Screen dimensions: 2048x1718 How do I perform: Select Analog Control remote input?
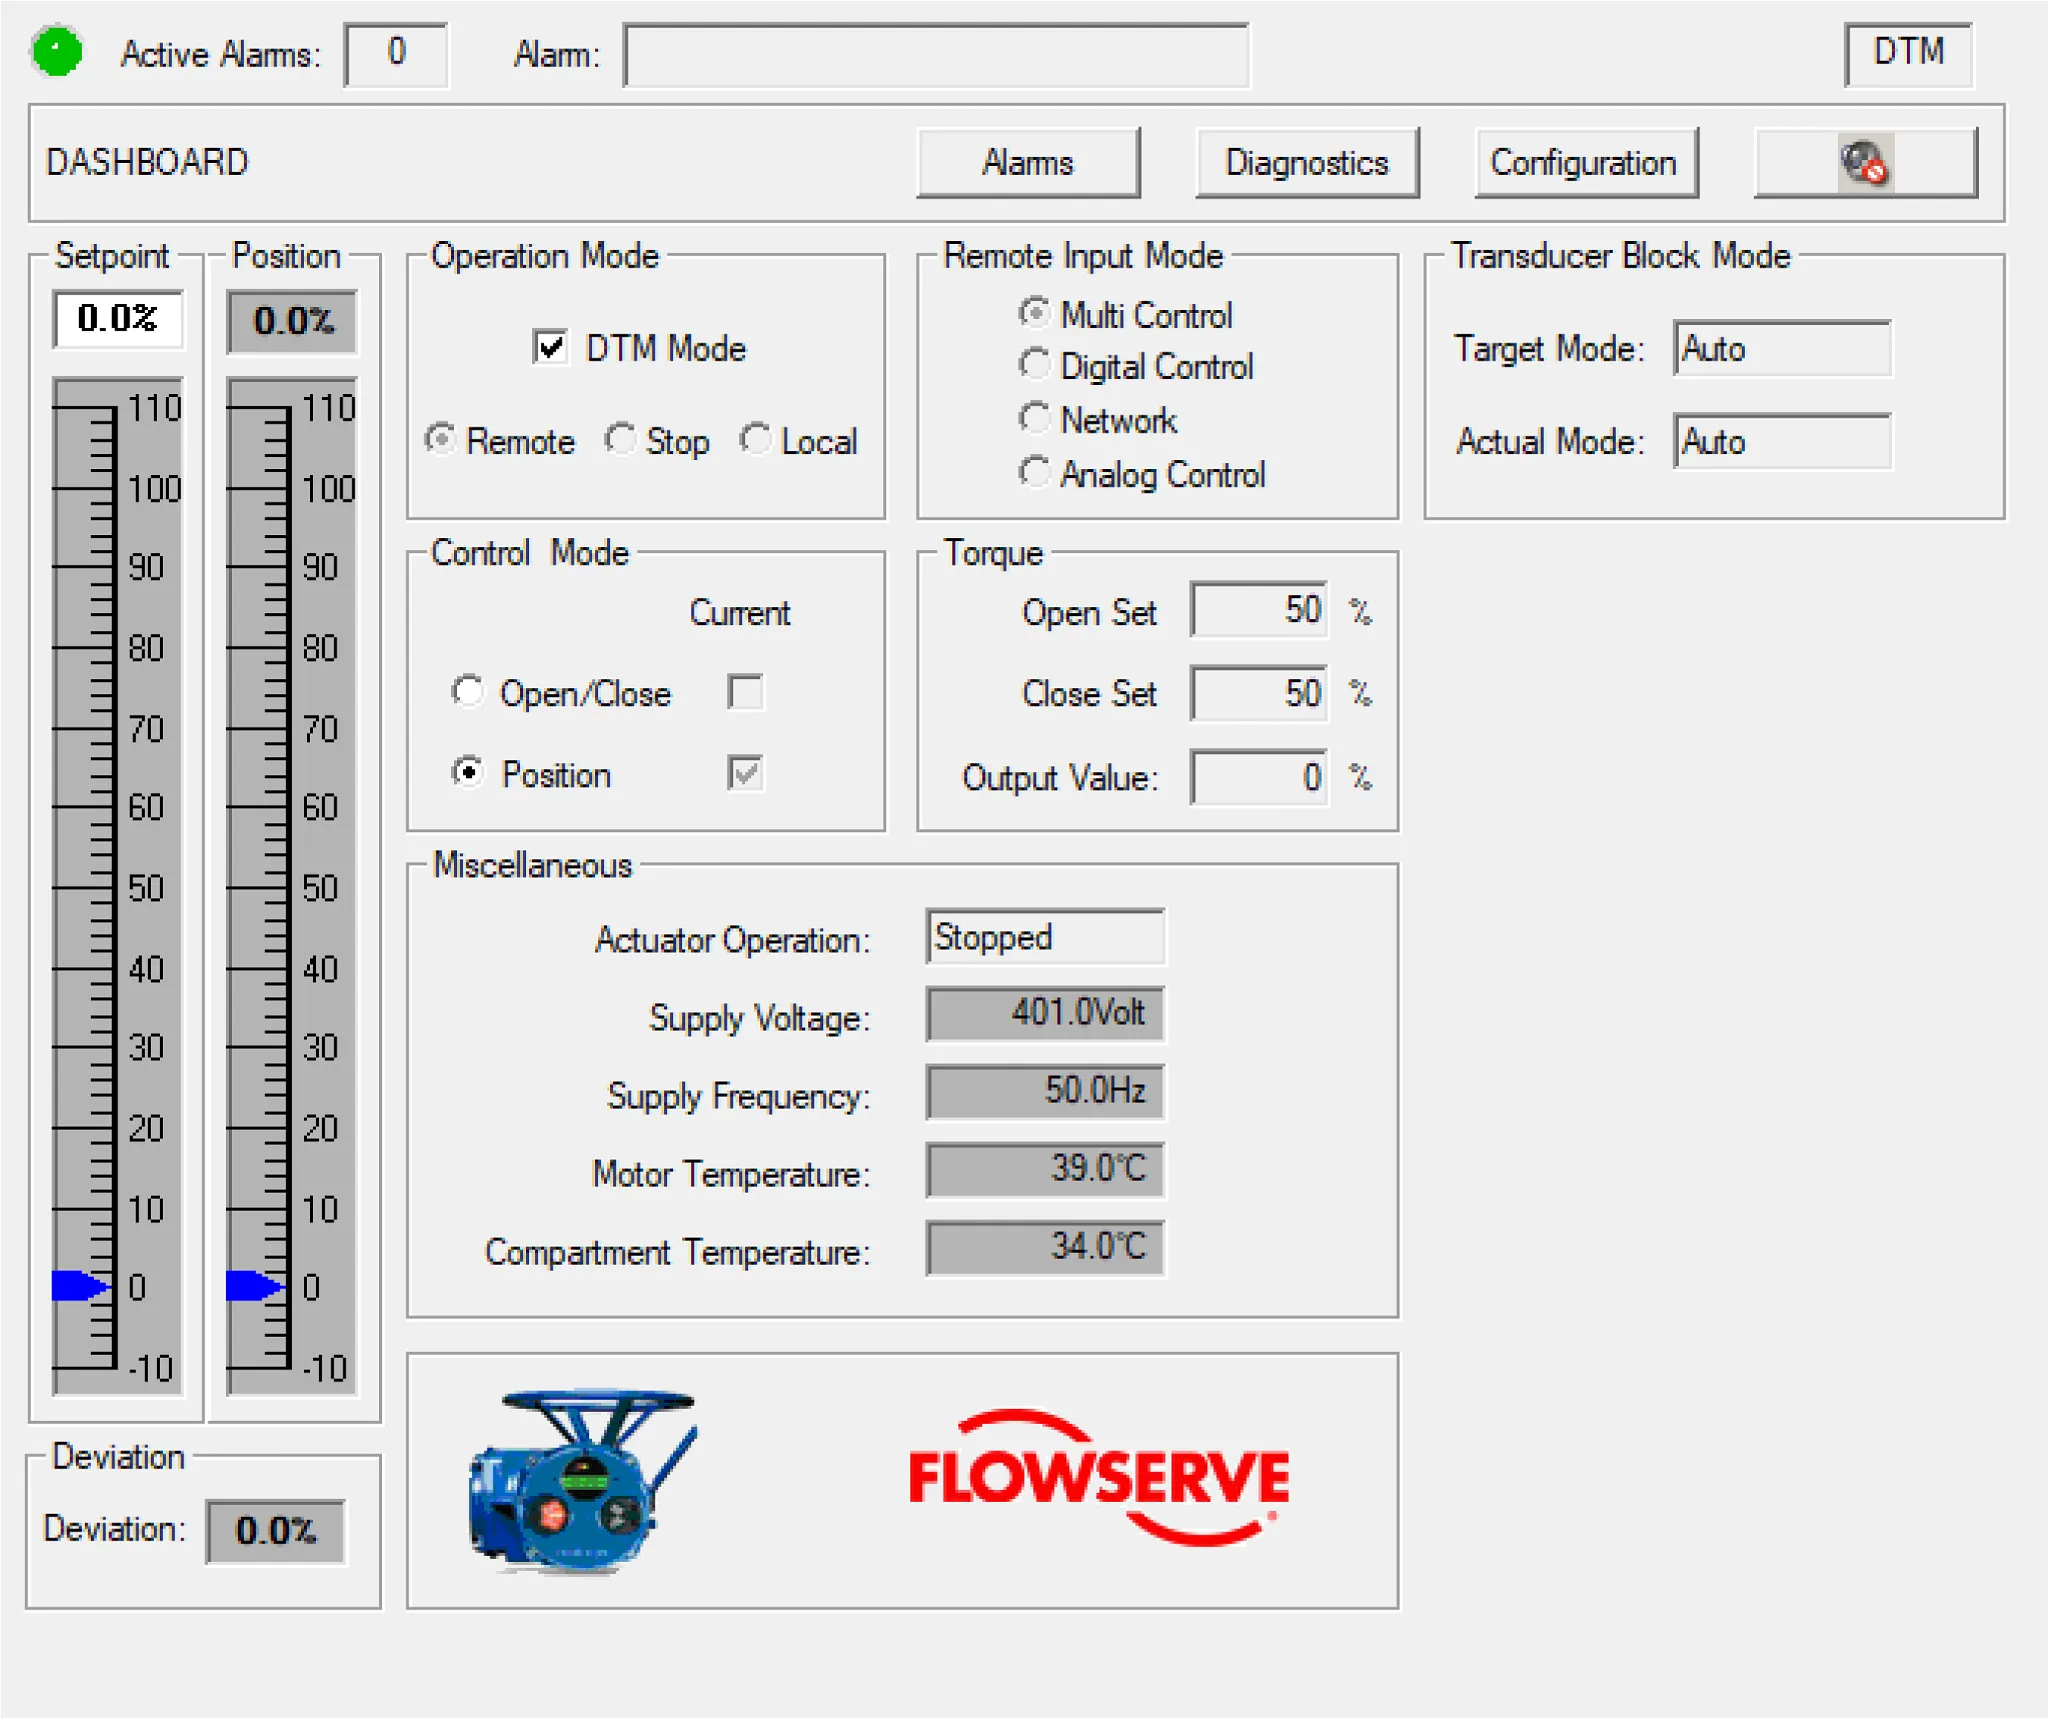coord(1034,473)
